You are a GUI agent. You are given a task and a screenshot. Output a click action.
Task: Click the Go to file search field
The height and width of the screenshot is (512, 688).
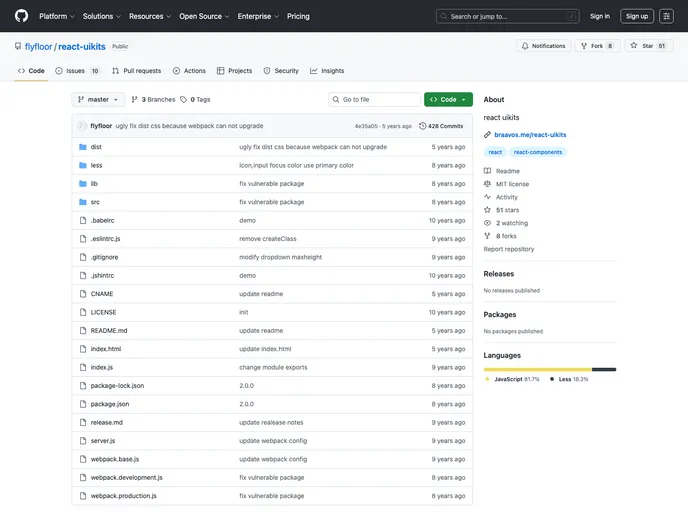pyautogui.click(x=374, y=100)
